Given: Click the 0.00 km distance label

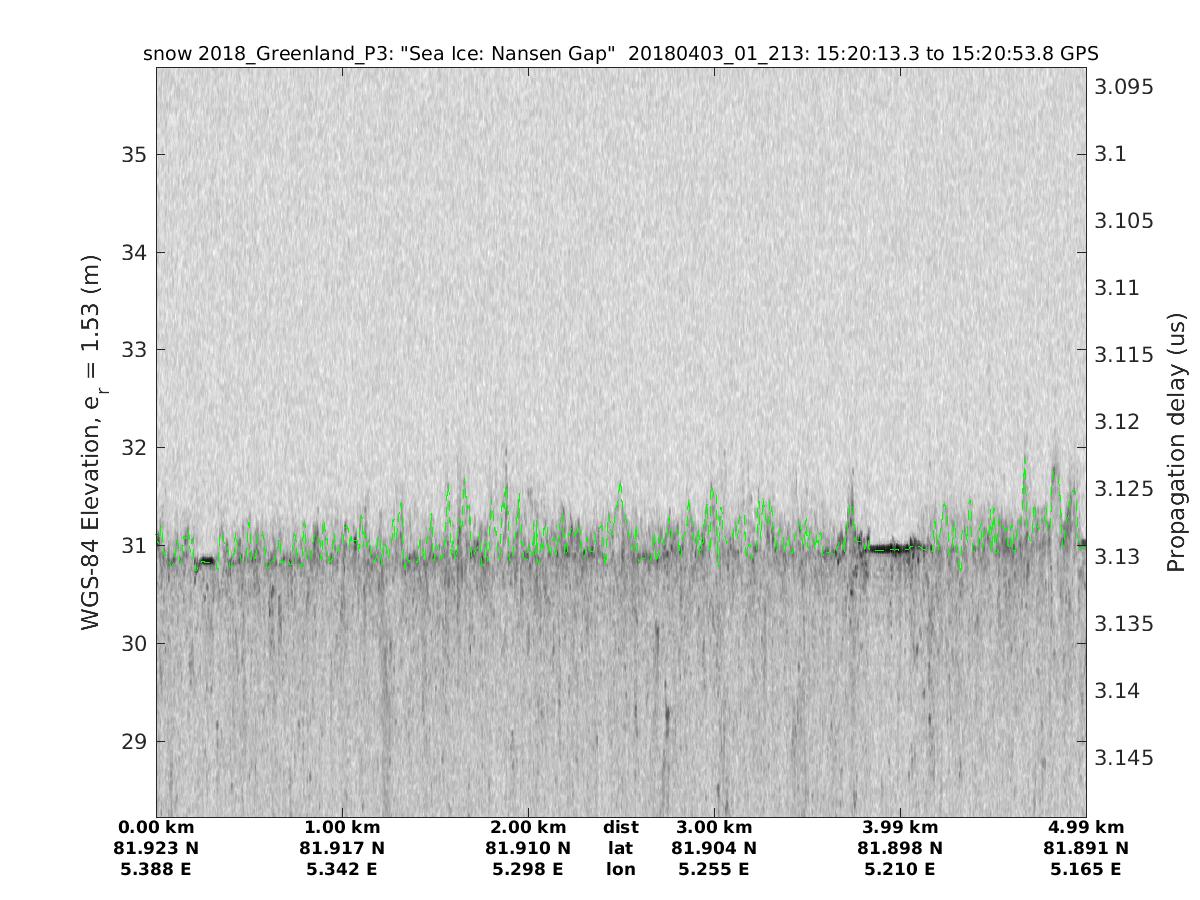Looking at the screenshot, I should coord(156,827).
